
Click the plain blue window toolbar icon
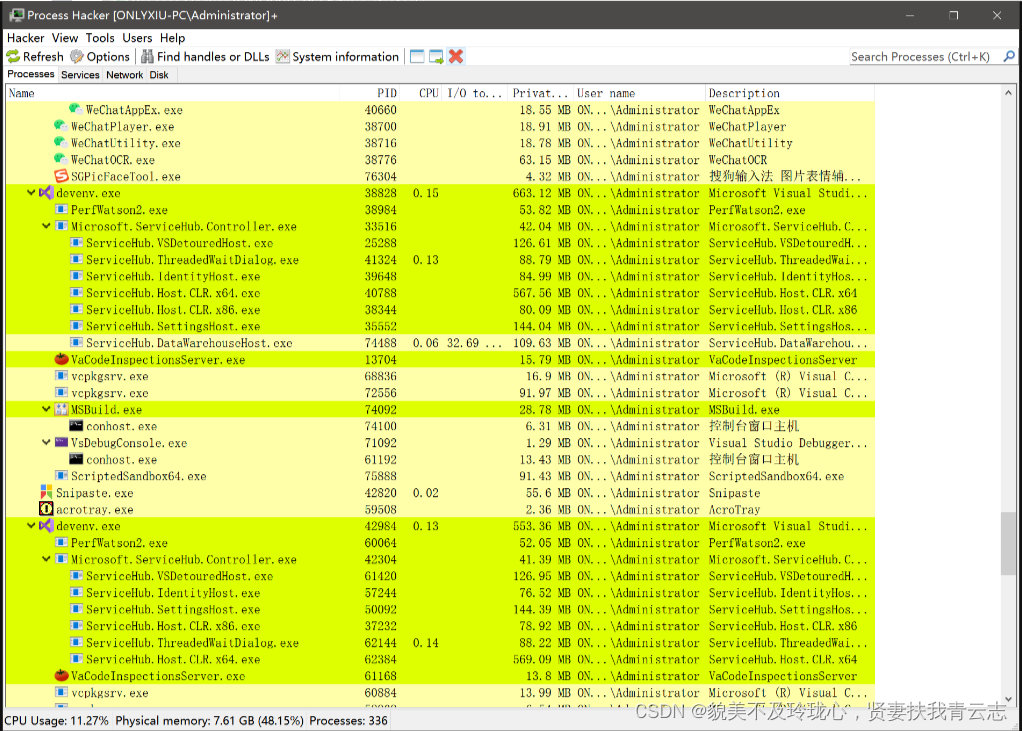[416, 57]
